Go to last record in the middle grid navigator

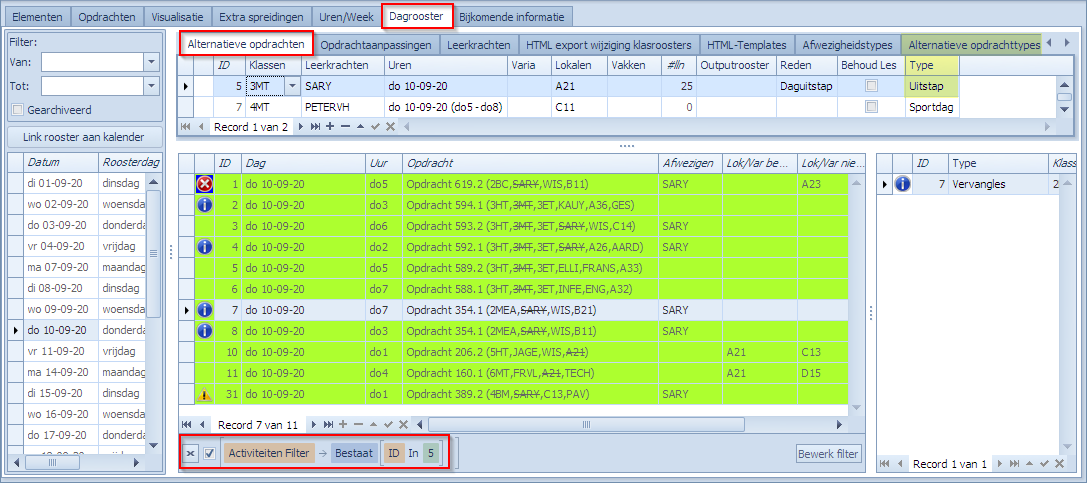pos(328,425)
